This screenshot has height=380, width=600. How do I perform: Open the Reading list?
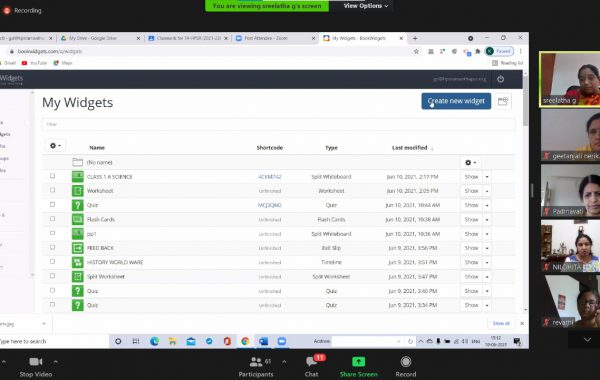507,63
